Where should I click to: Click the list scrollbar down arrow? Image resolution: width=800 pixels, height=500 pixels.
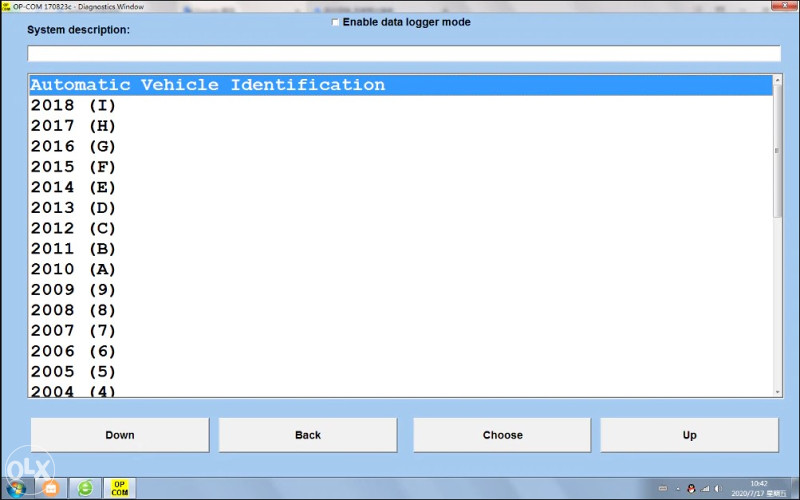[778, 392]
